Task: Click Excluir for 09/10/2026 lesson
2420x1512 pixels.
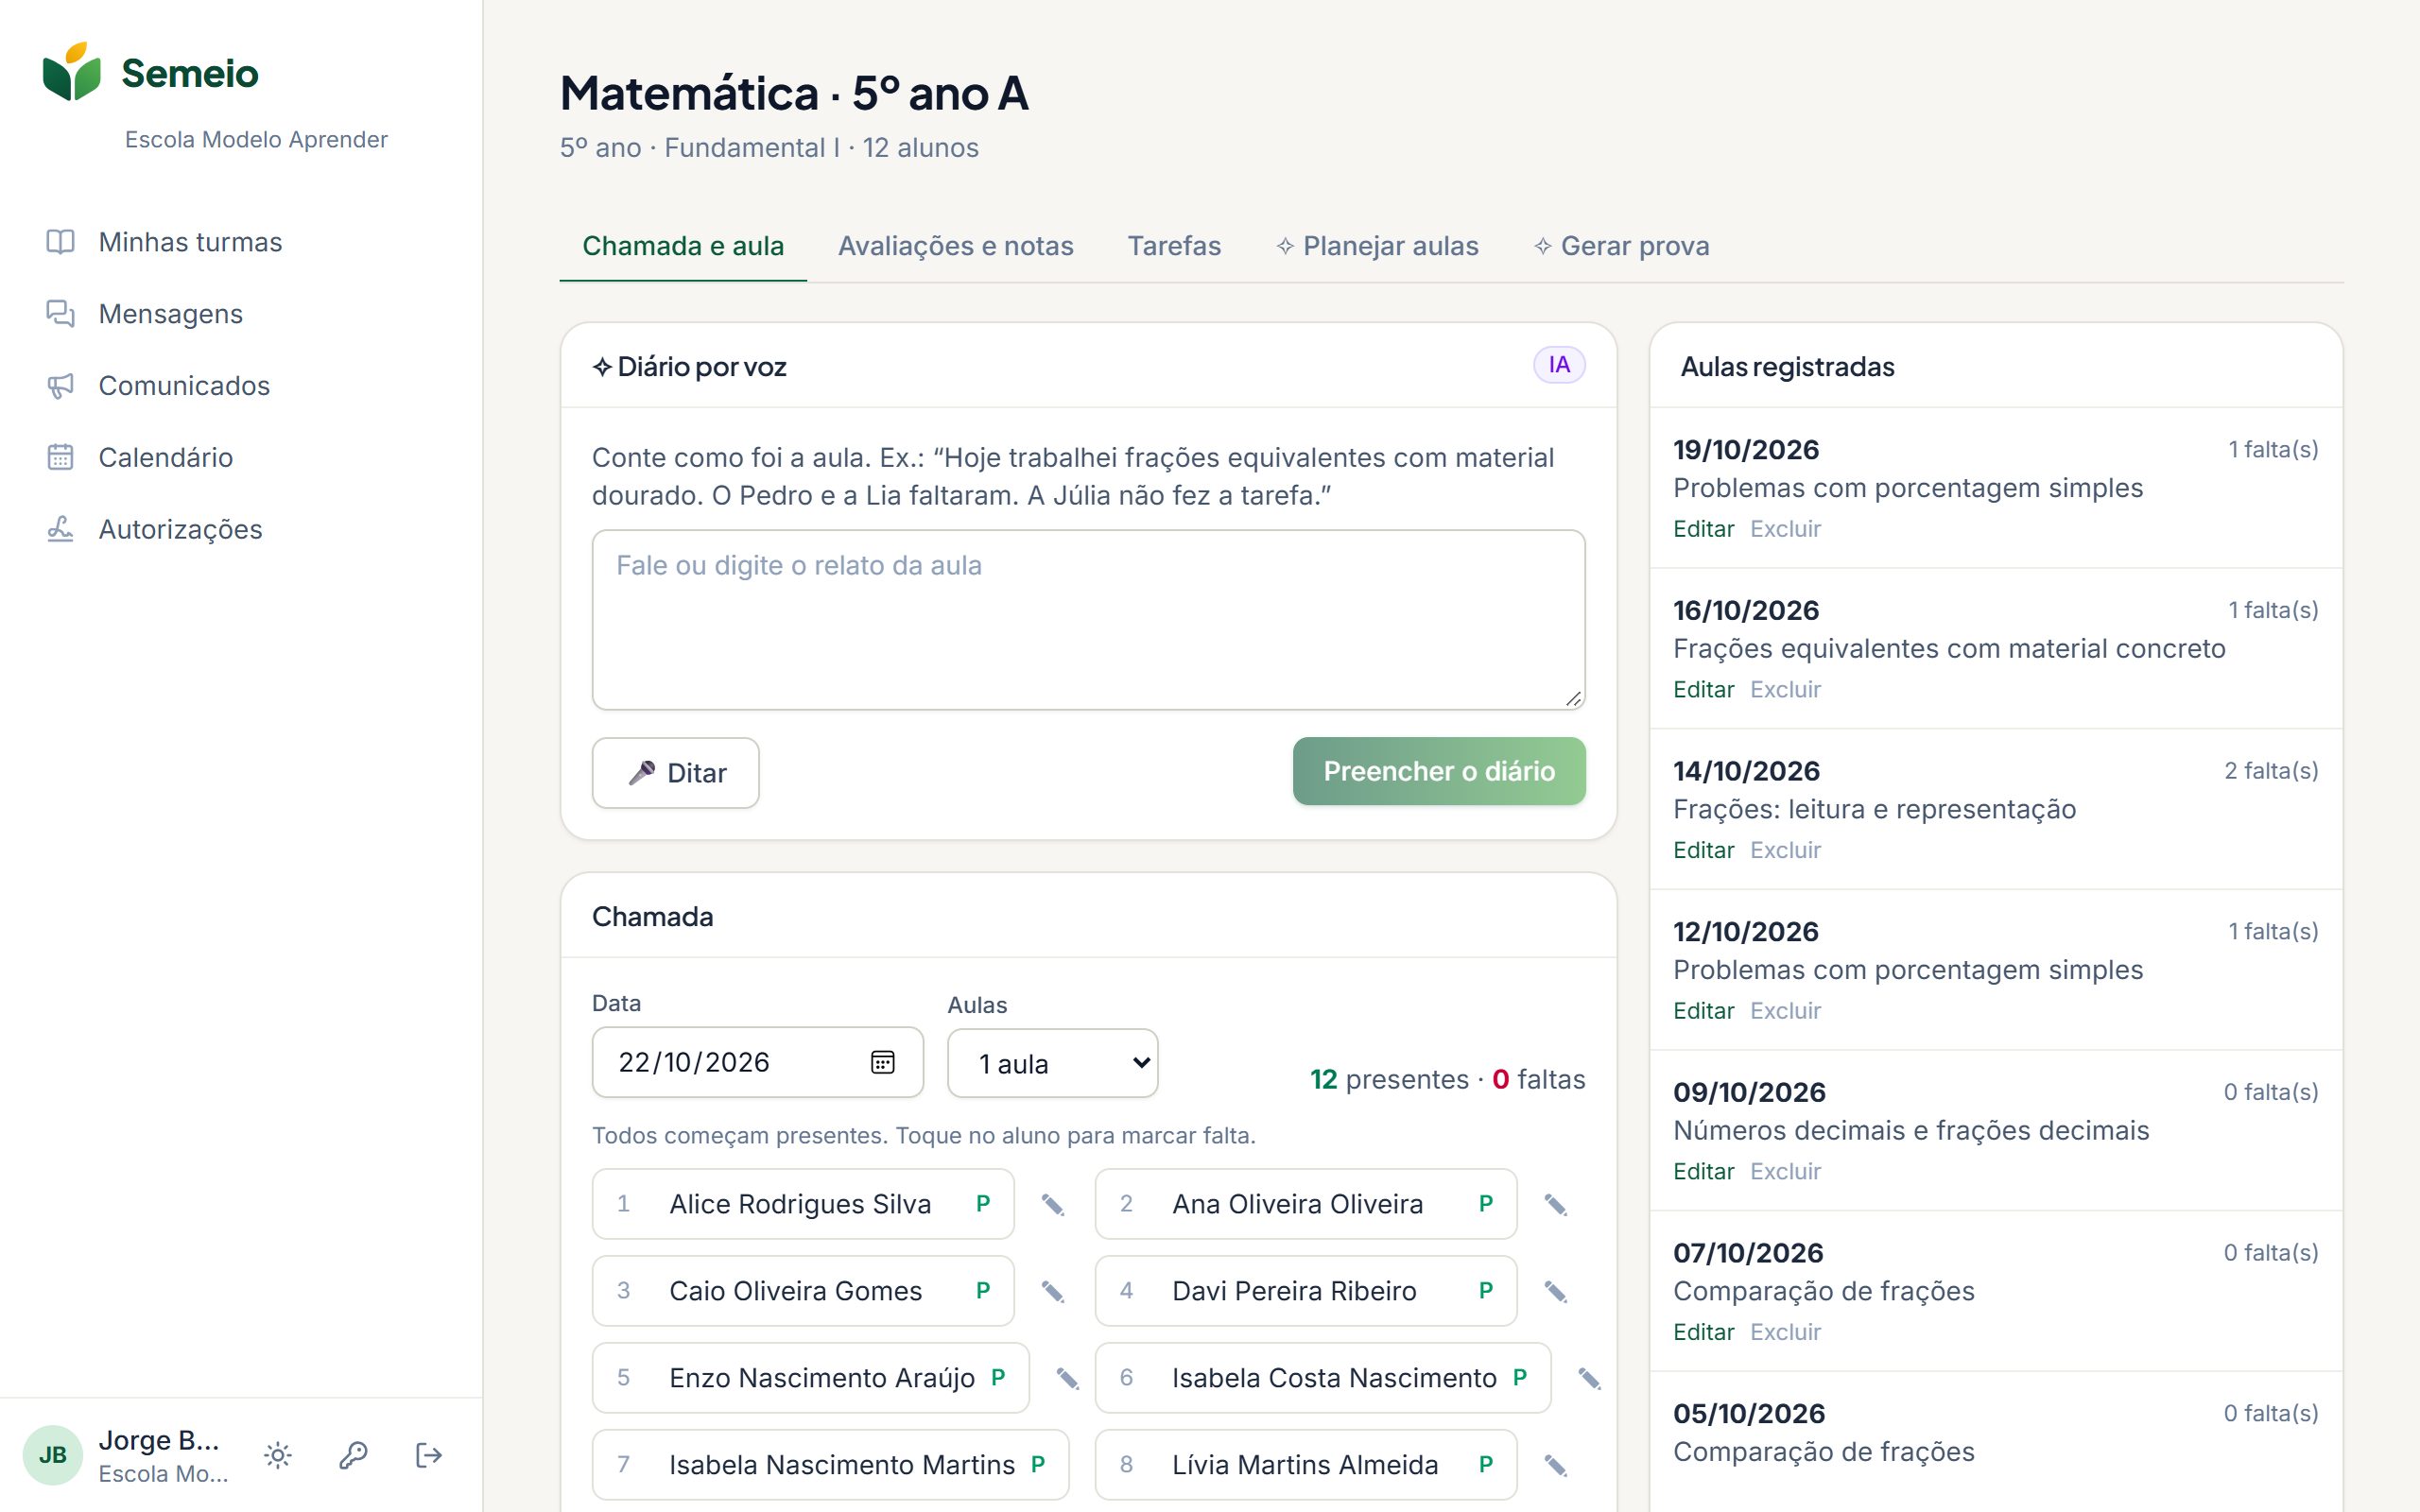Action: coord(1785,1172)
